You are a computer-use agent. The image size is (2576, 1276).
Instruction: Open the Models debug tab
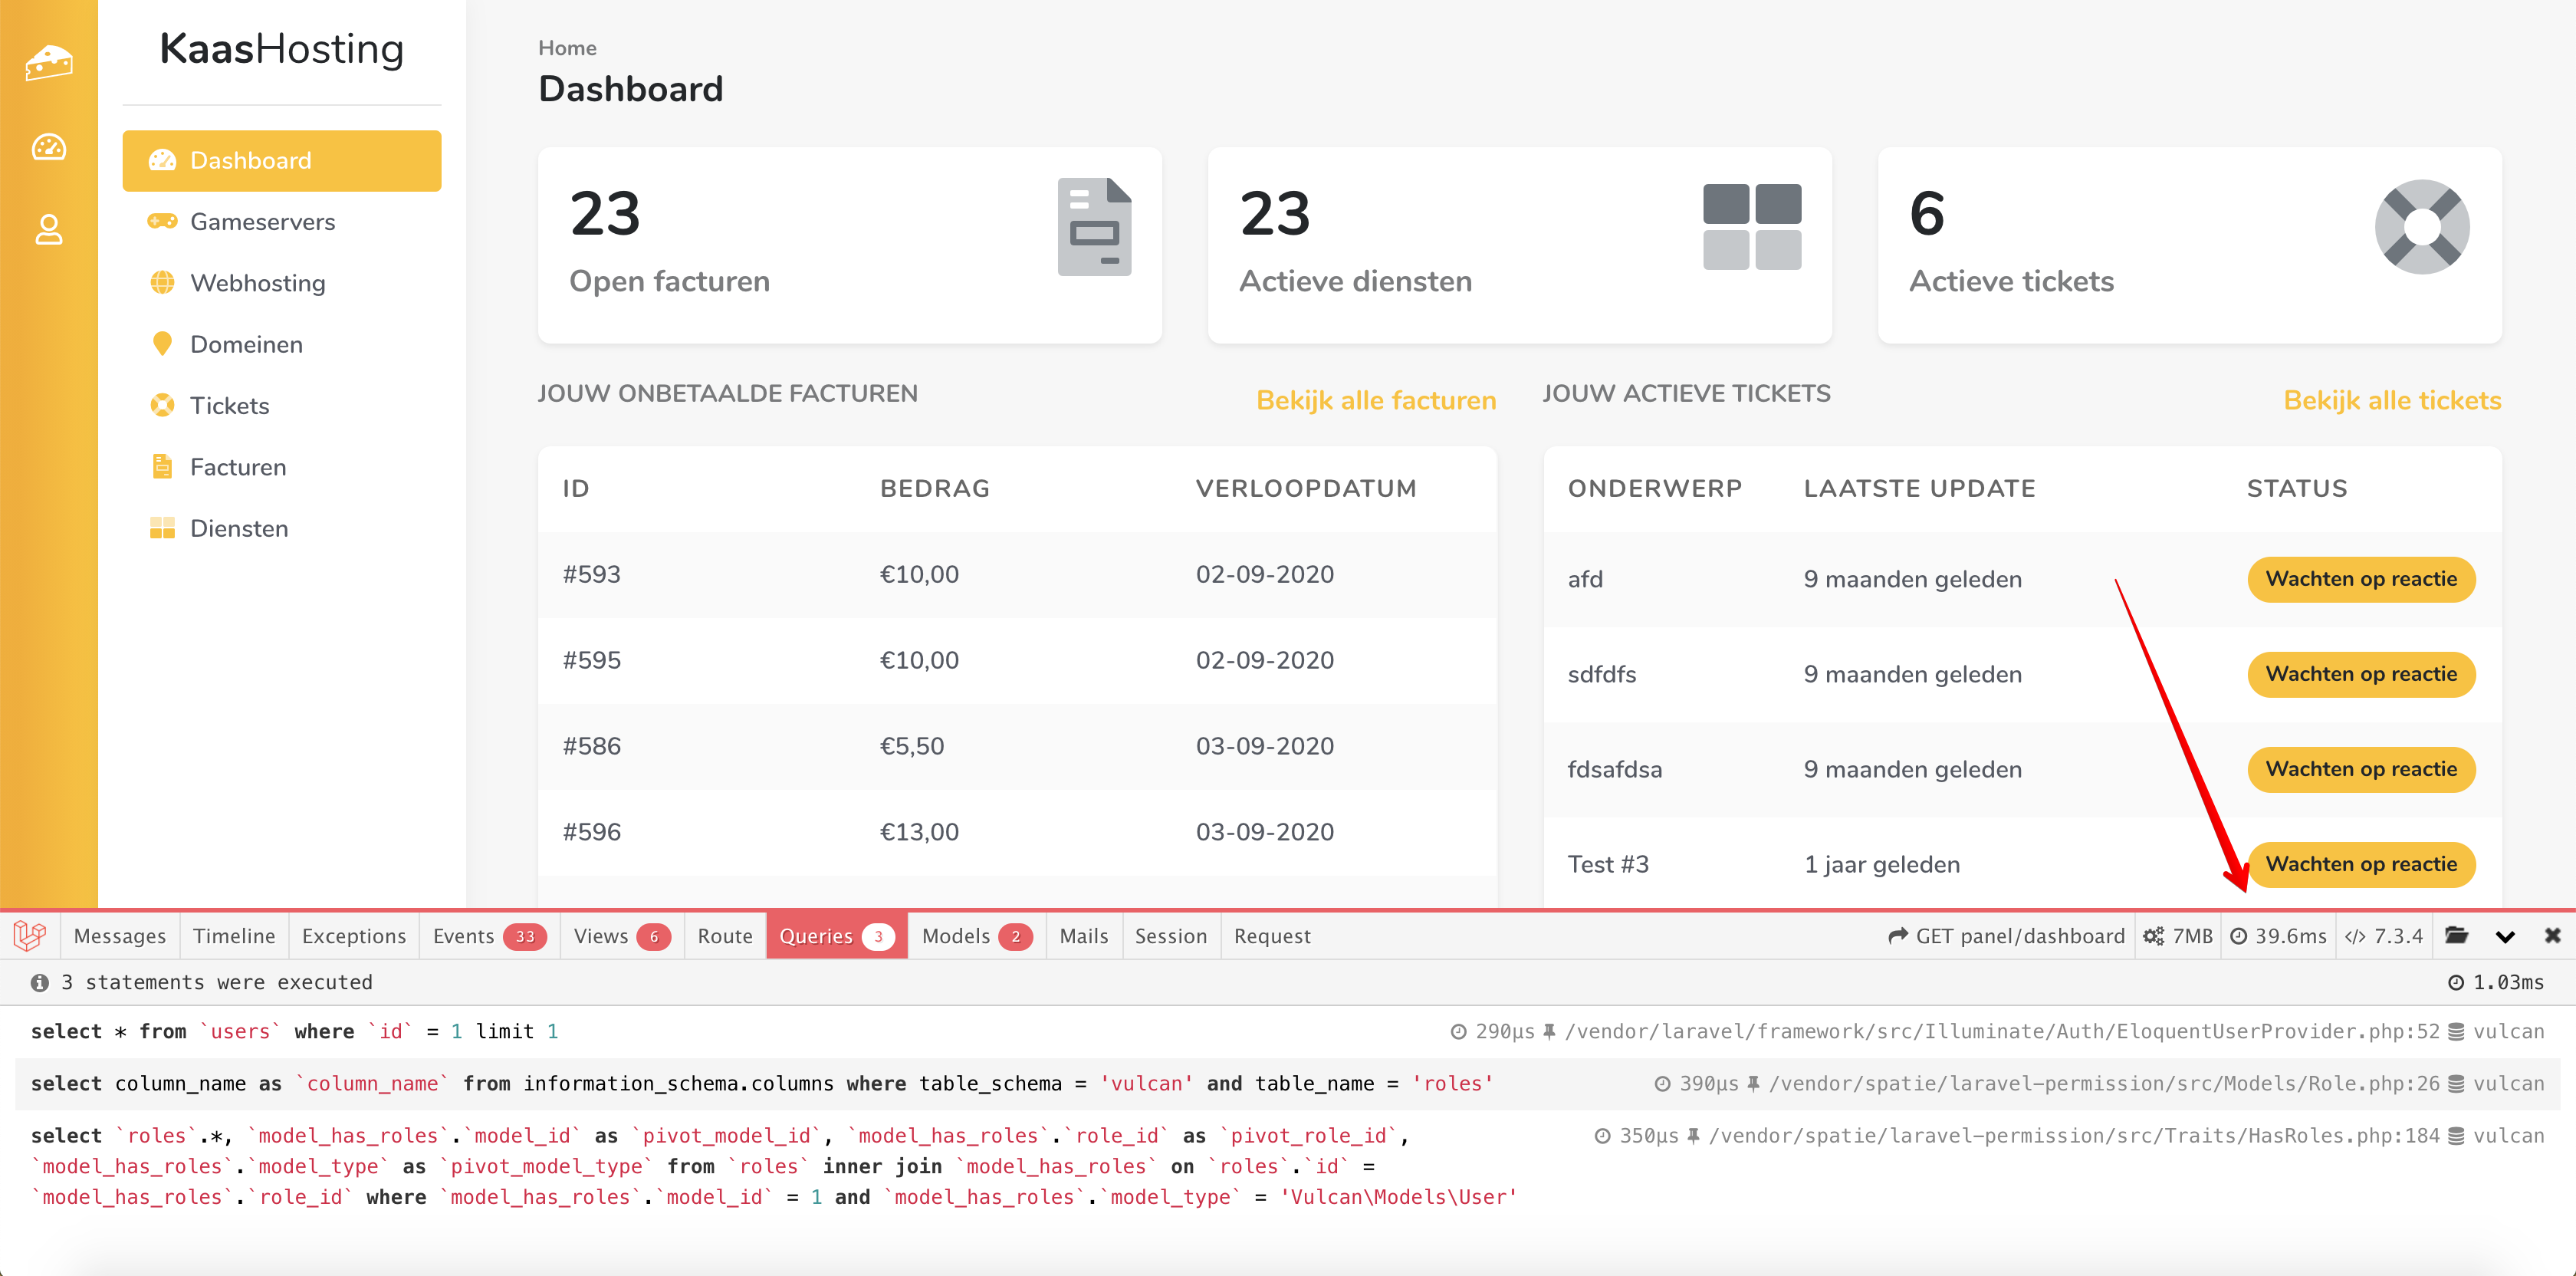click(975, 936)
